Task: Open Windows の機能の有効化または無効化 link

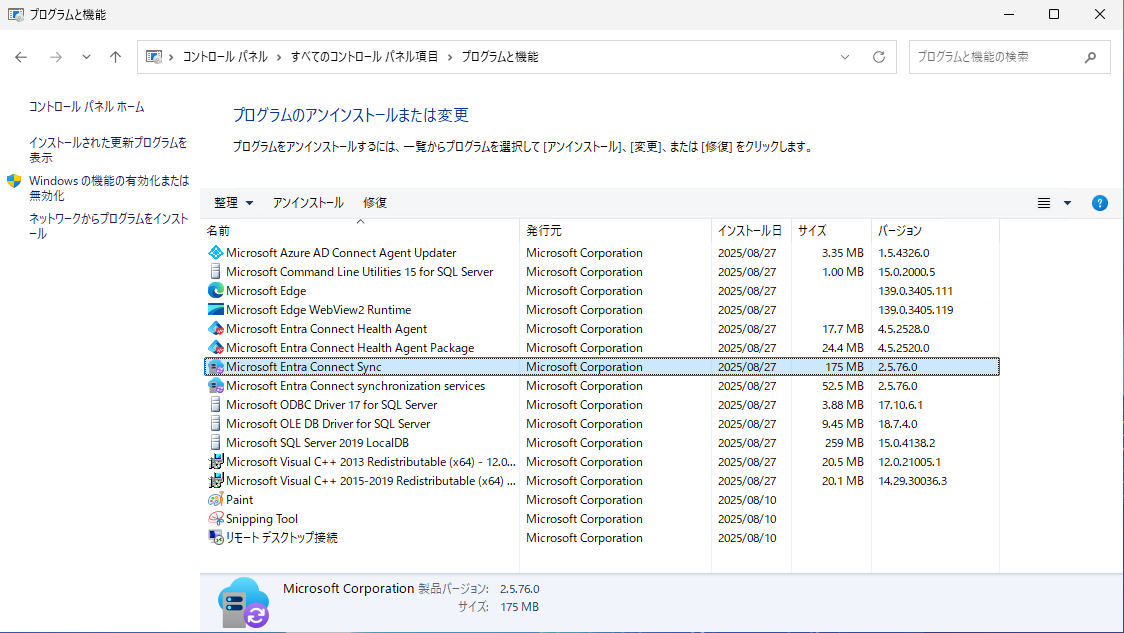Action: click(x=109, y=188)
